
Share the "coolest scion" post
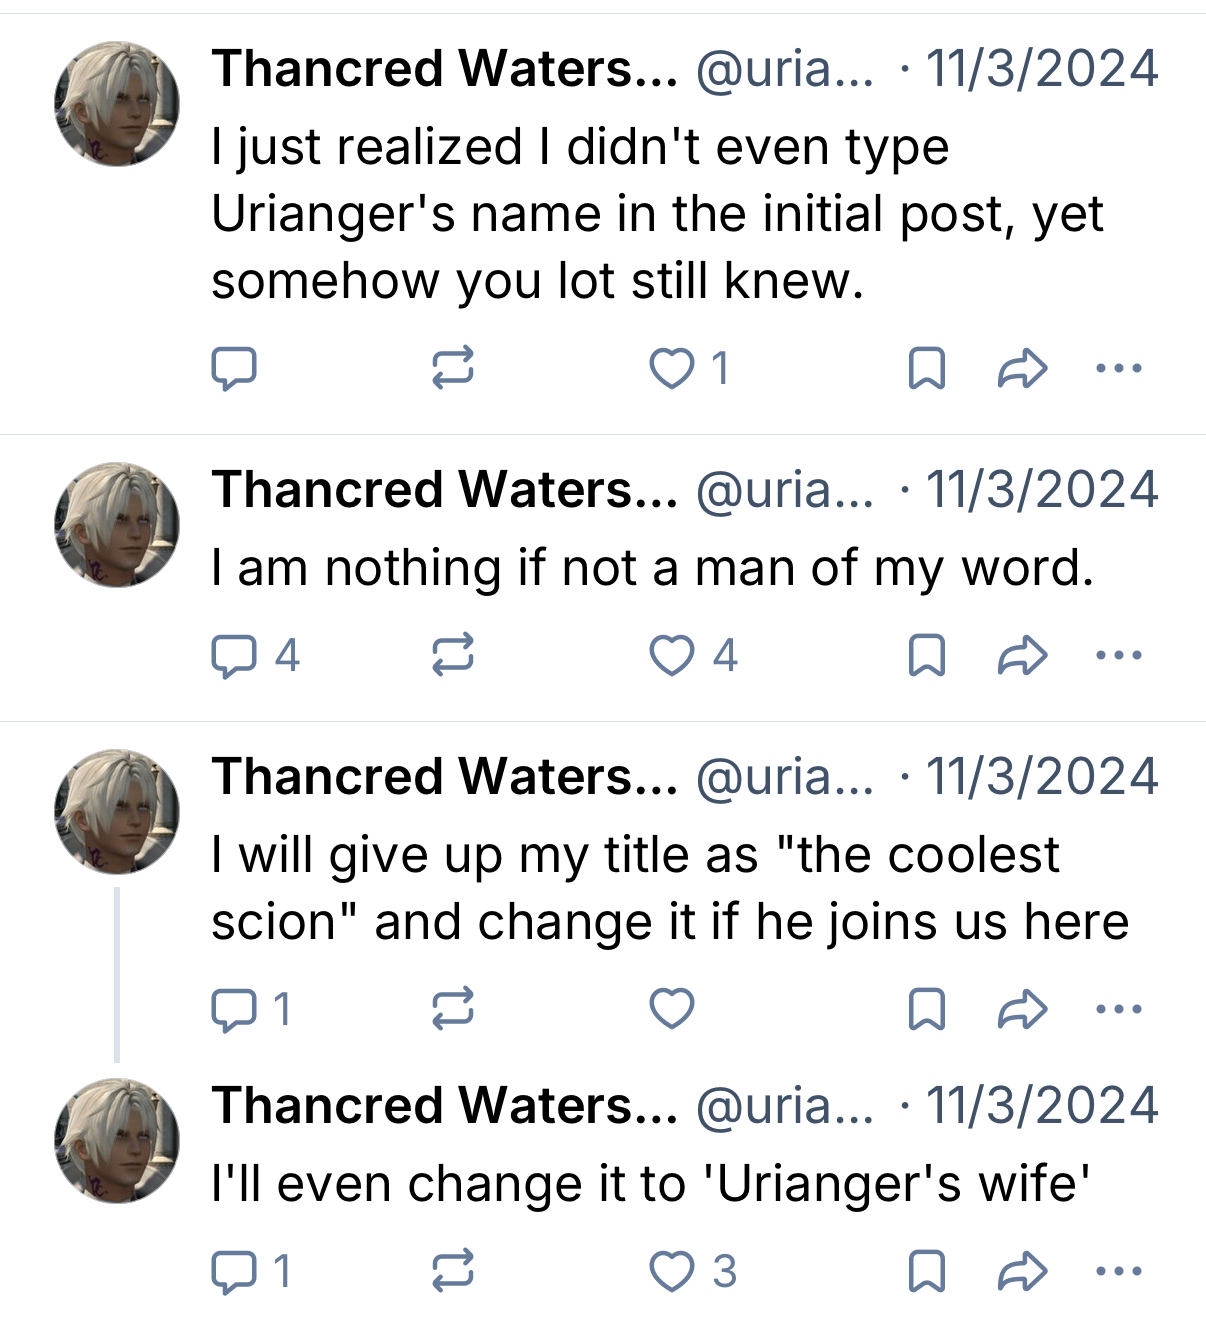1022,1009
